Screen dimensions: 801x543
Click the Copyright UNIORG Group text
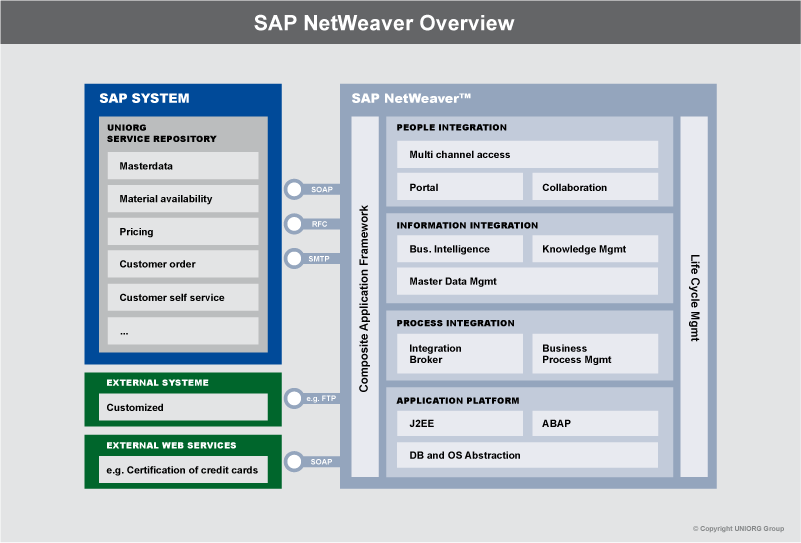coord(738,529)
